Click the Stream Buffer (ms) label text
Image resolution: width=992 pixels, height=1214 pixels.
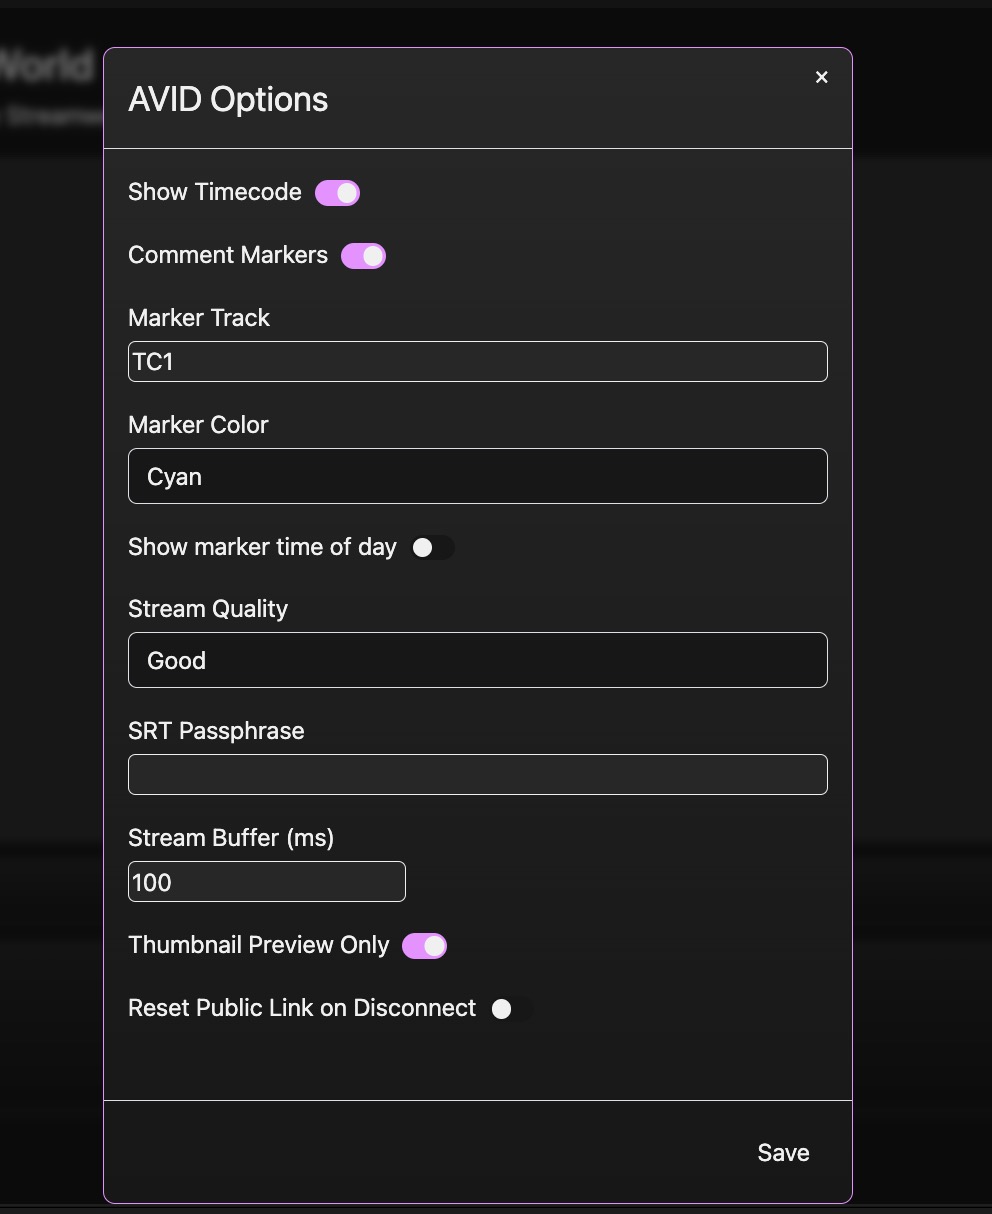coord(230,838)
